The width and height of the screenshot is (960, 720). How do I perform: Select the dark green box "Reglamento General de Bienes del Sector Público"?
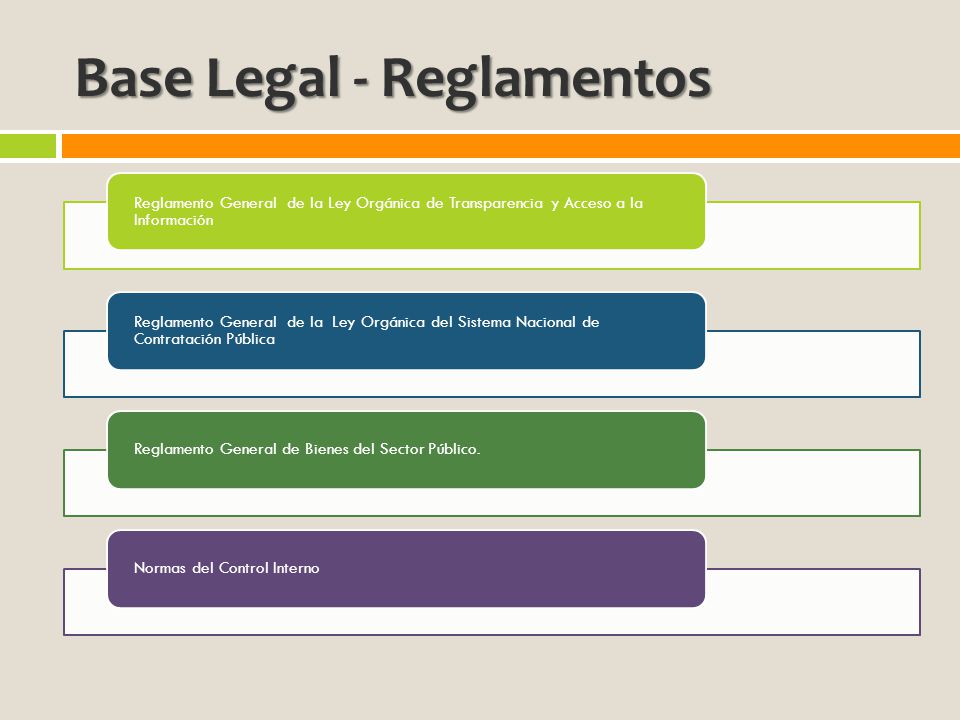pos(407,449)
